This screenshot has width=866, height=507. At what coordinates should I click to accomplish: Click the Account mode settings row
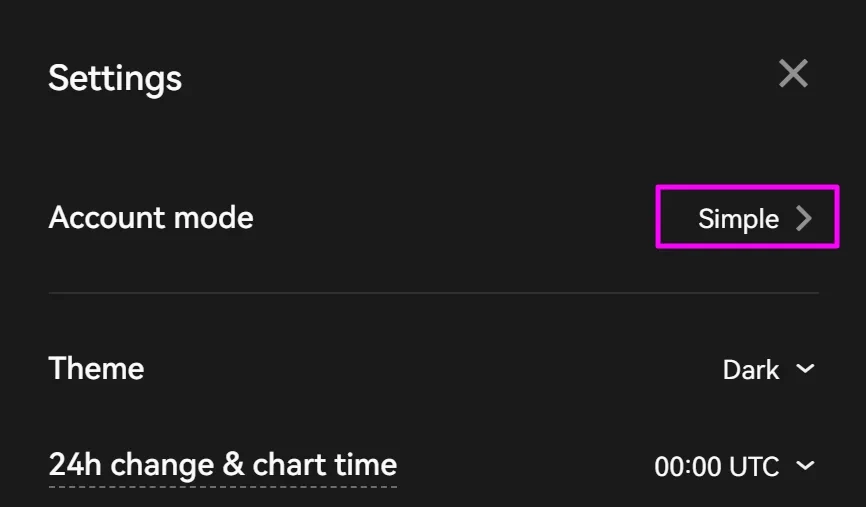pos(433,218)
